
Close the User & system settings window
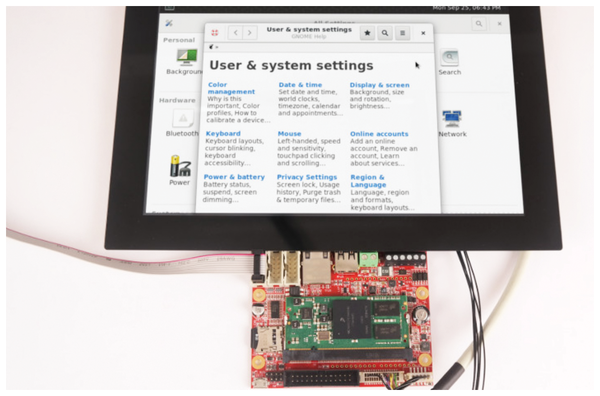[423, 33]
